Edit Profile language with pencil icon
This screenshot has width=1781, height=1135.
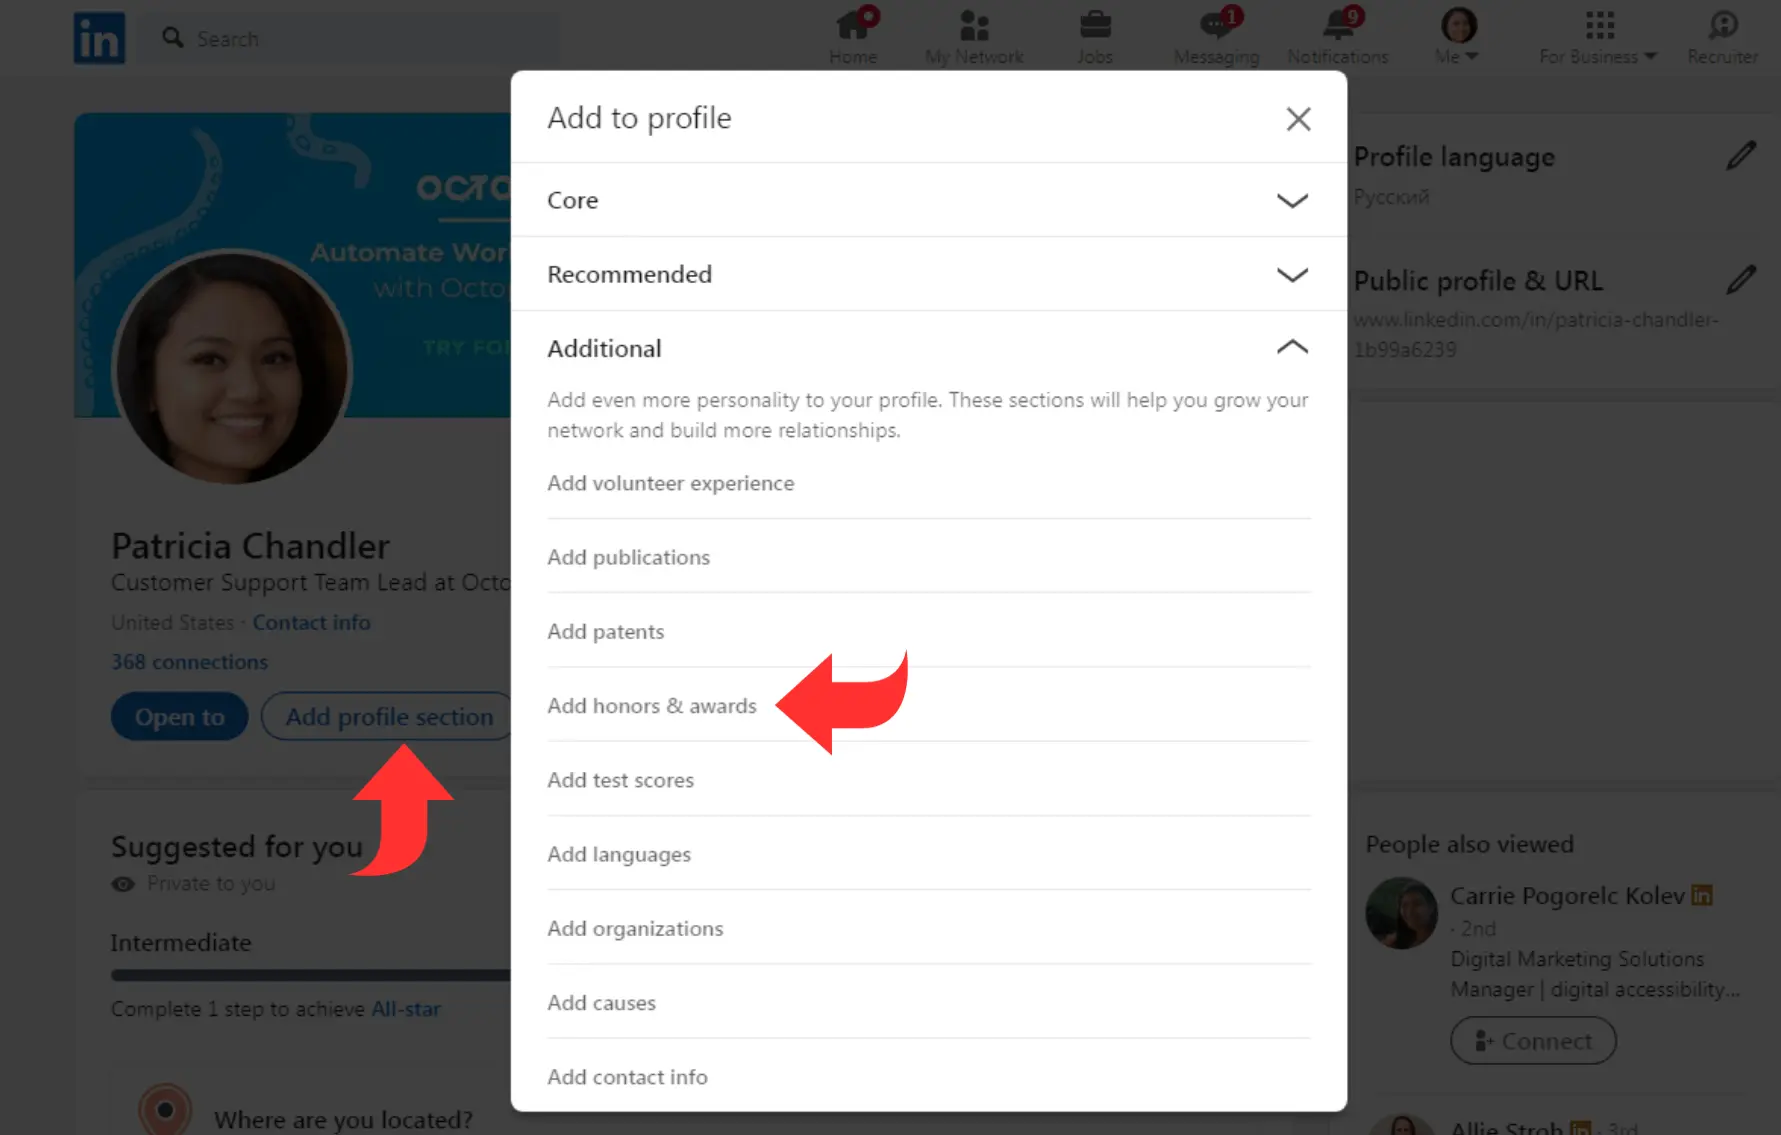click(x=1741, y=156)
